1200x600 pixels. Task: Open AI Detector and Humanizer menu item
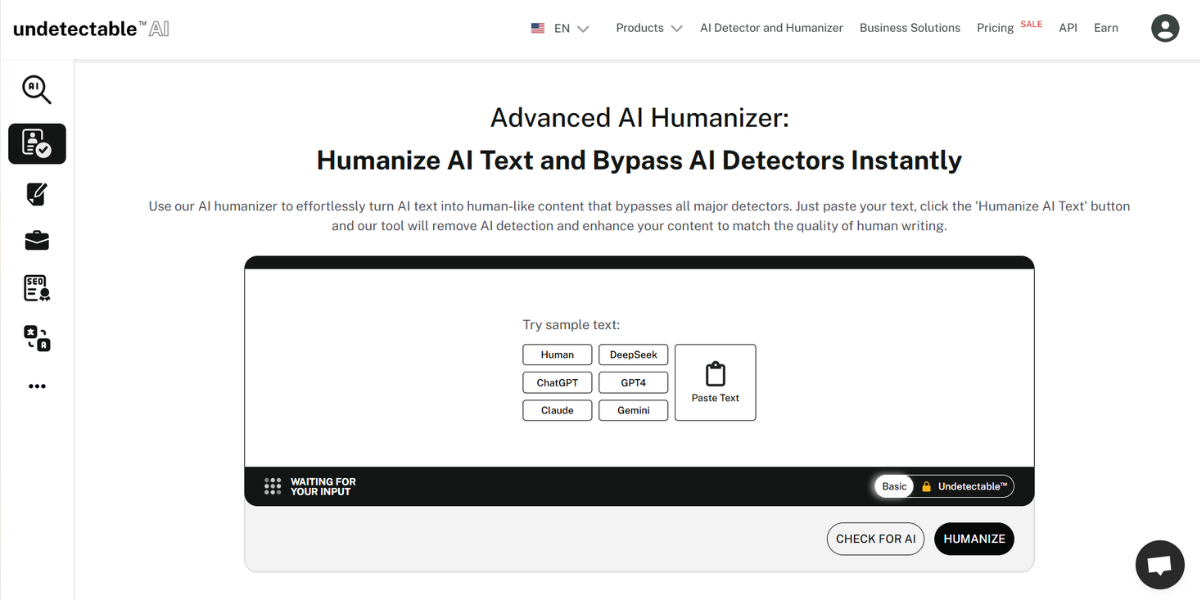tap(771, 28)
